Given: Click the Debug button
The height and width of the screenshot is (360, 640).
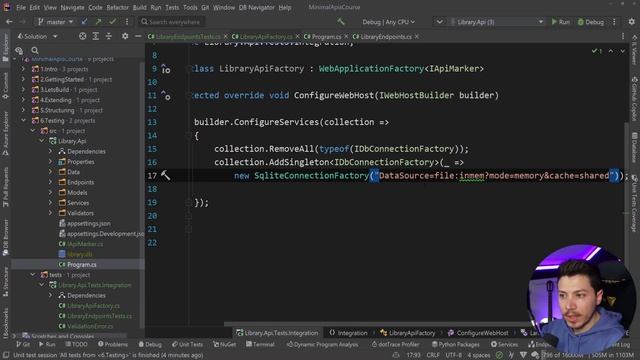Looking at the screenshot, I should pos(591,22).
